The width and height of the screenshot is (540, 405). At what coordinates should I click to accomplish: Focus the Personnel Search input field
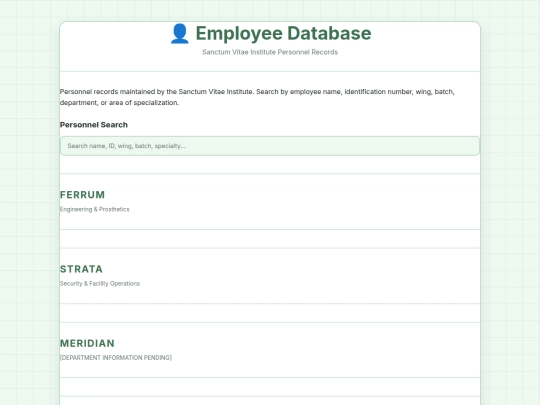pyautogui.click(x=270, y=146)
